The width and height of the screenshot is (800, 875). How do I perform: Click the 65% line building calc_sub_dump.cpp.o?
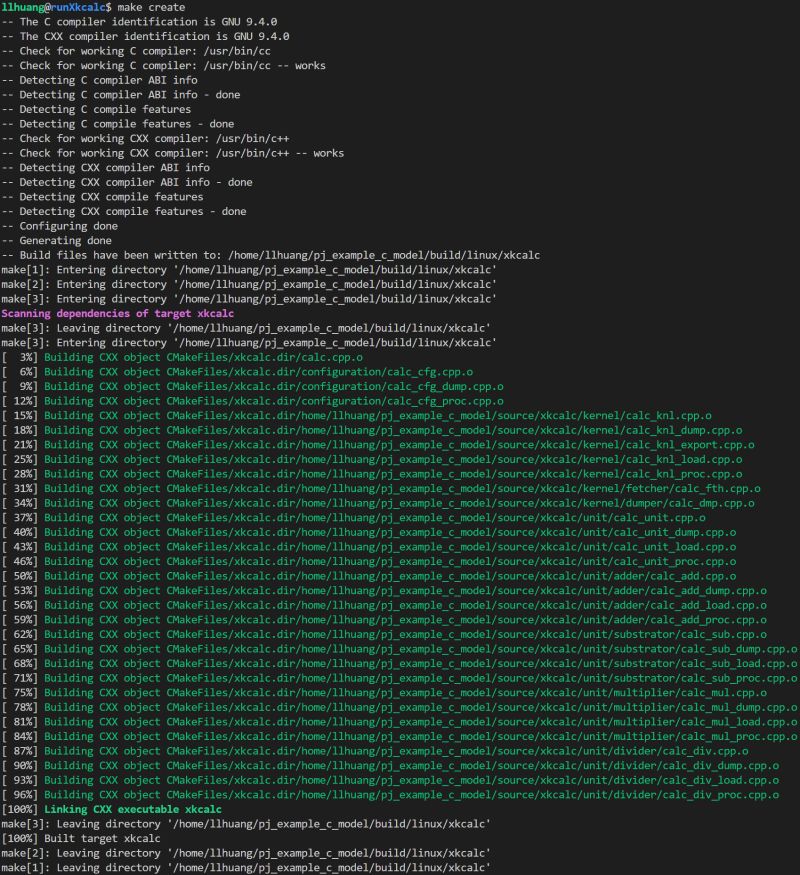point(399,649)
